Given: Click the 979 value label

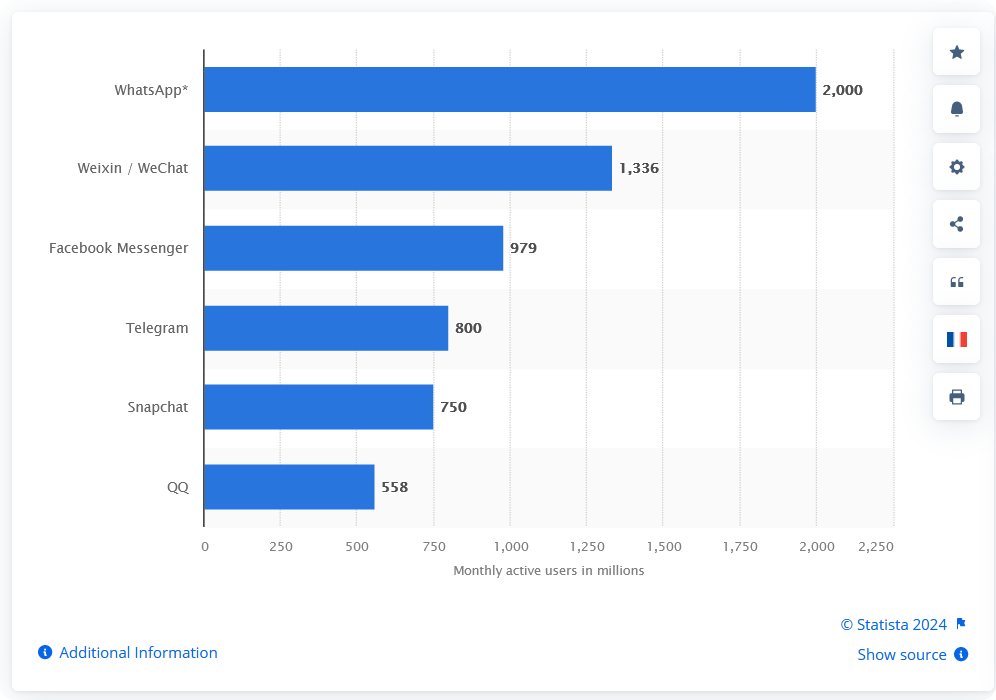Looking at the screenshot, I should coord(523,248).
